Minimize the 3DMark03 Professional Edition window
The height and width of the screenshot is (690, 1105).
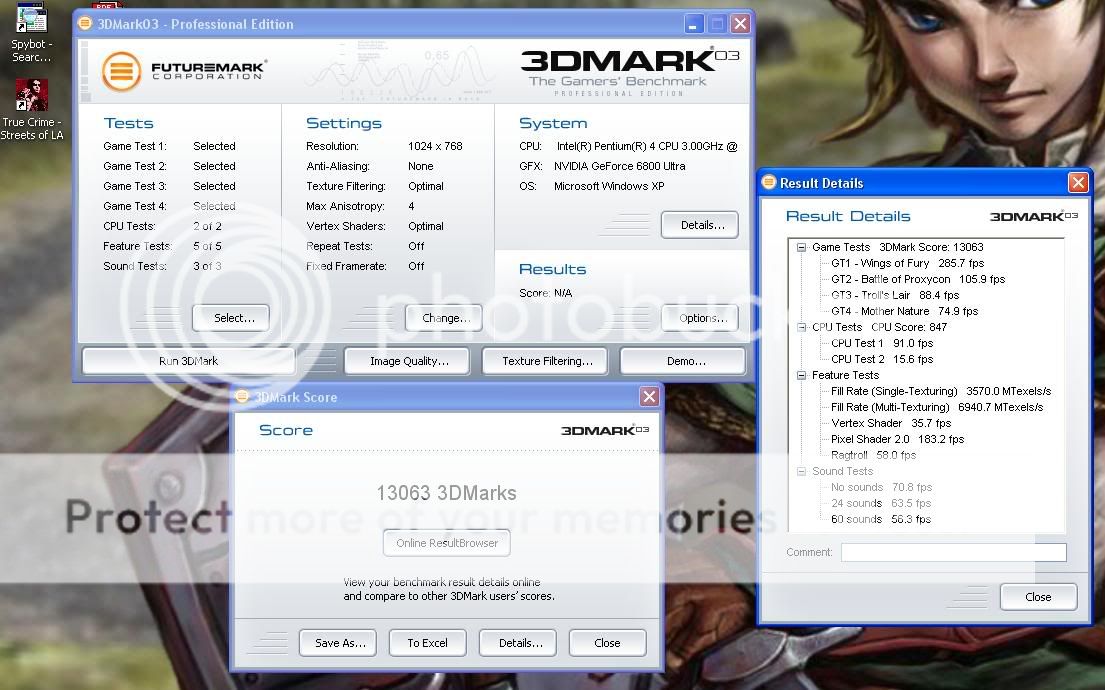tap(693, 24)
